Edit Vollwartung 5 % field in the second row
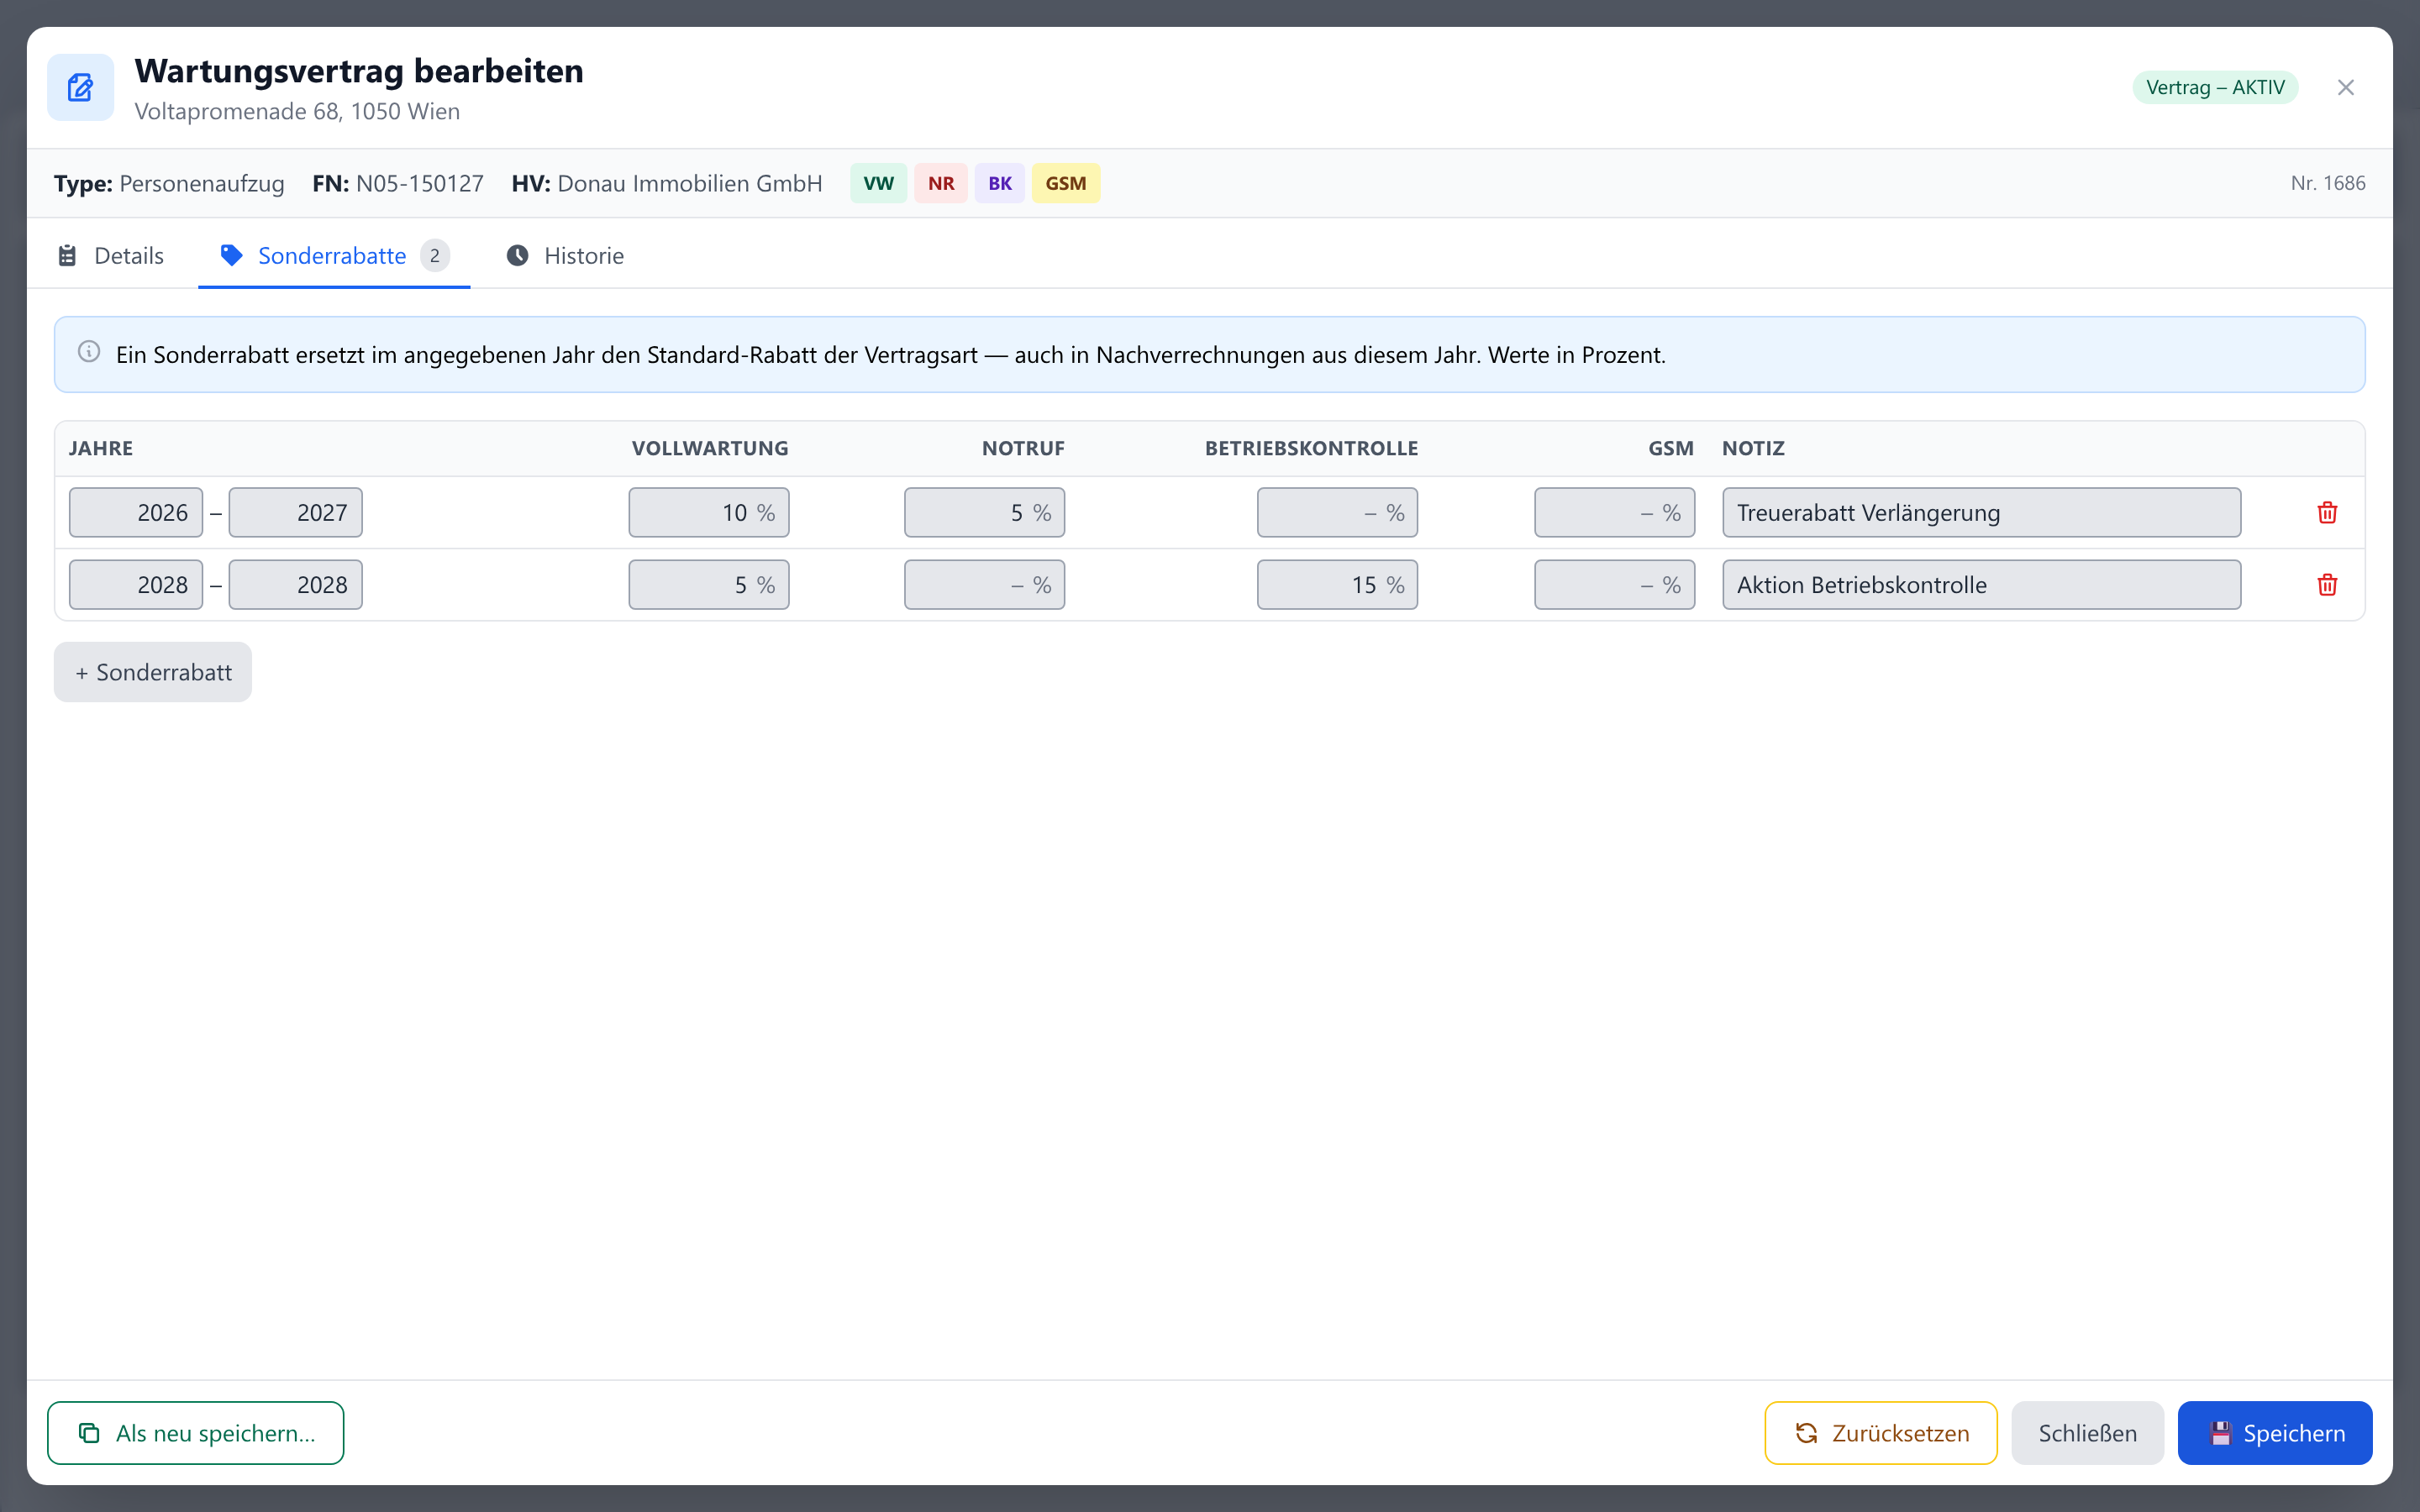 pyautogui.click(x=709, y=584)
